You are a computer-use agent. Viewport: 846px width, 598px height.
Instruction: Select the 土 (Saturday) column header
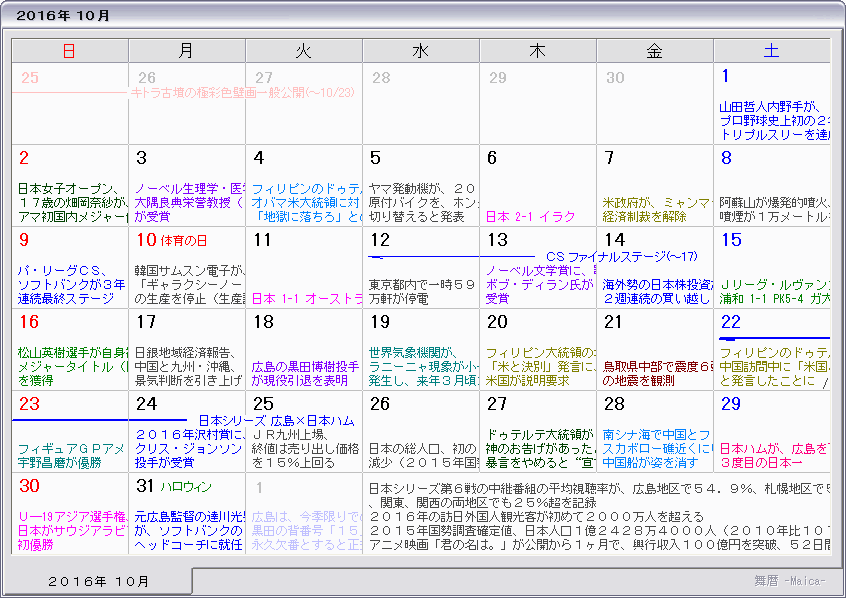click(x=771, y=49)
